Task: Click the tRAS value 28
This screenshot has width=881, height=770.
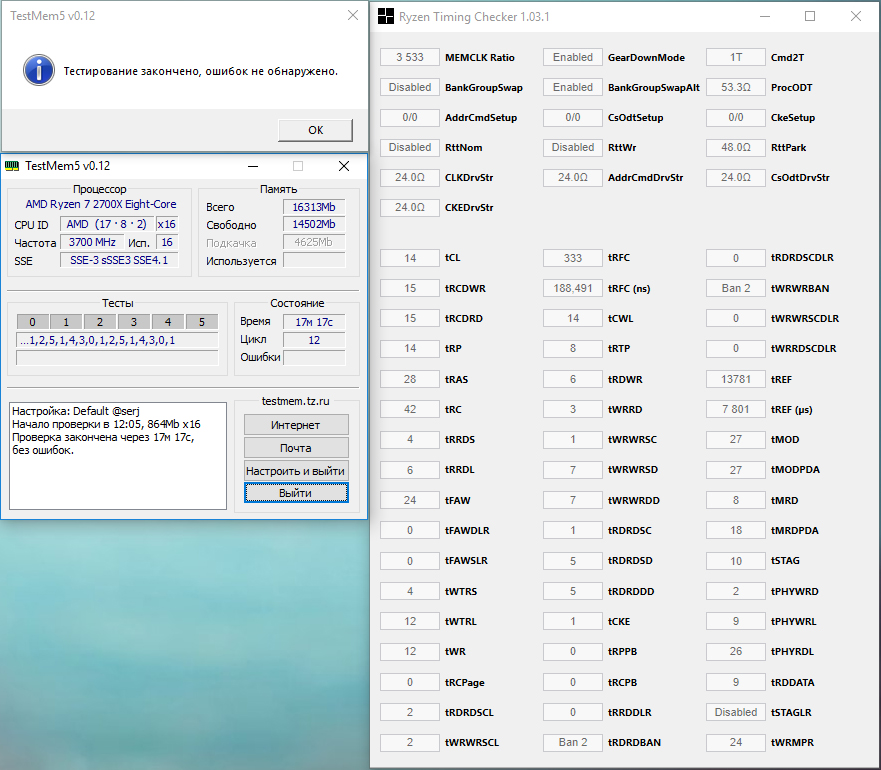Action: coord(410,379)
